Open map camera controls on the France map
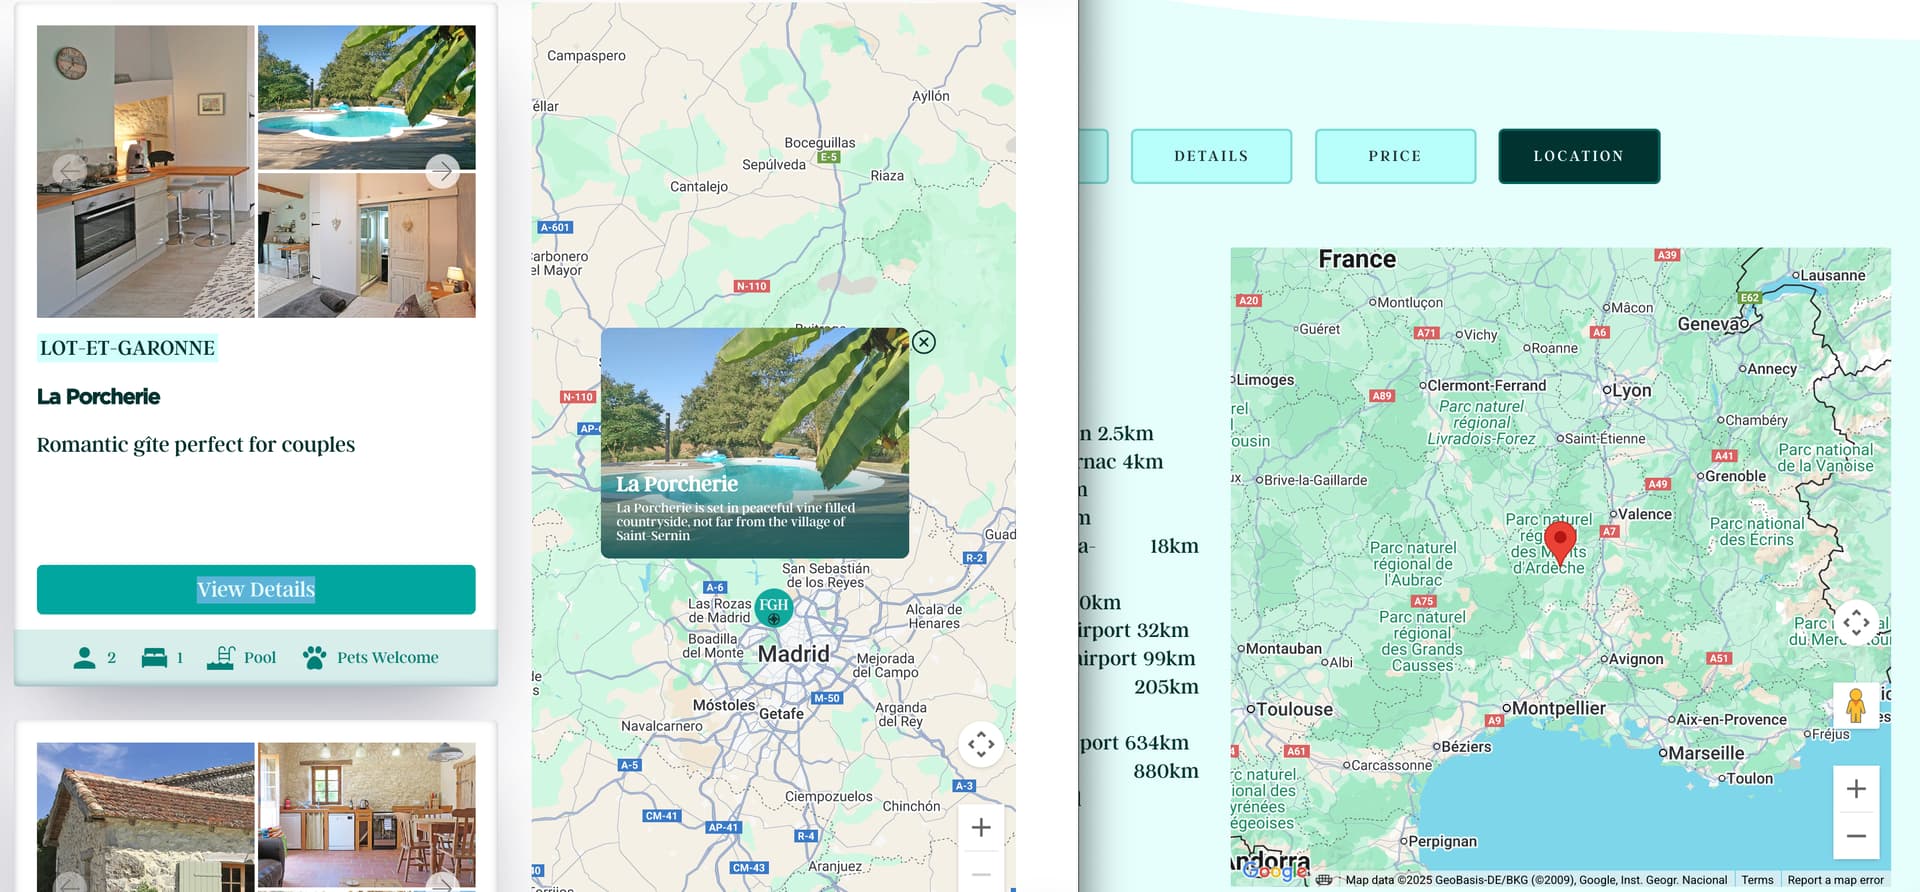This screenshot has width=1920, height=892. click(1856, 623)
